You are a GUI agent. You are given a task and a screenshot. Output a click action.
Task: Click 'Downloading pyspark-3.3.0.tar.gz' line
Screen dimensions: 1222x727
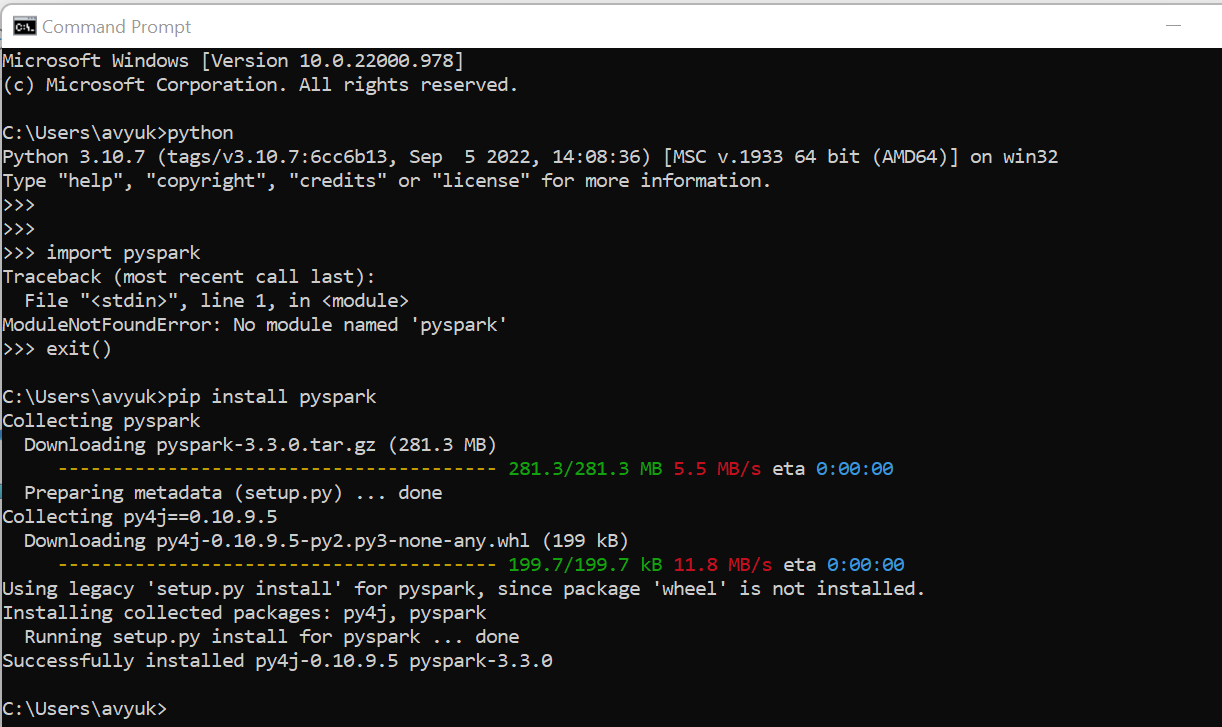pyautogui.click(x=260, y=445)
